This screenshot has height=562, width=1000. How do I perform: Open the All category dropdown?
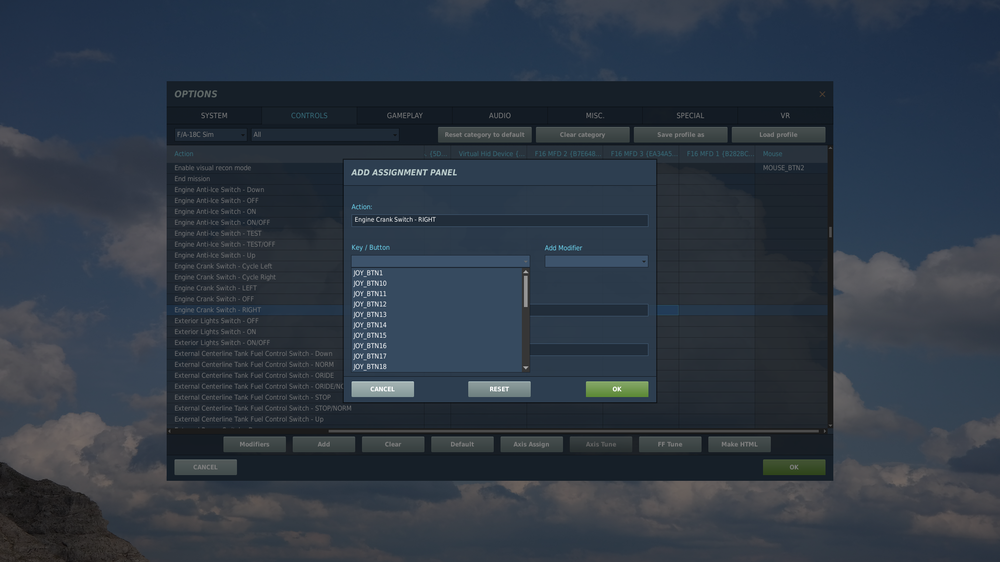click(325, 135)
